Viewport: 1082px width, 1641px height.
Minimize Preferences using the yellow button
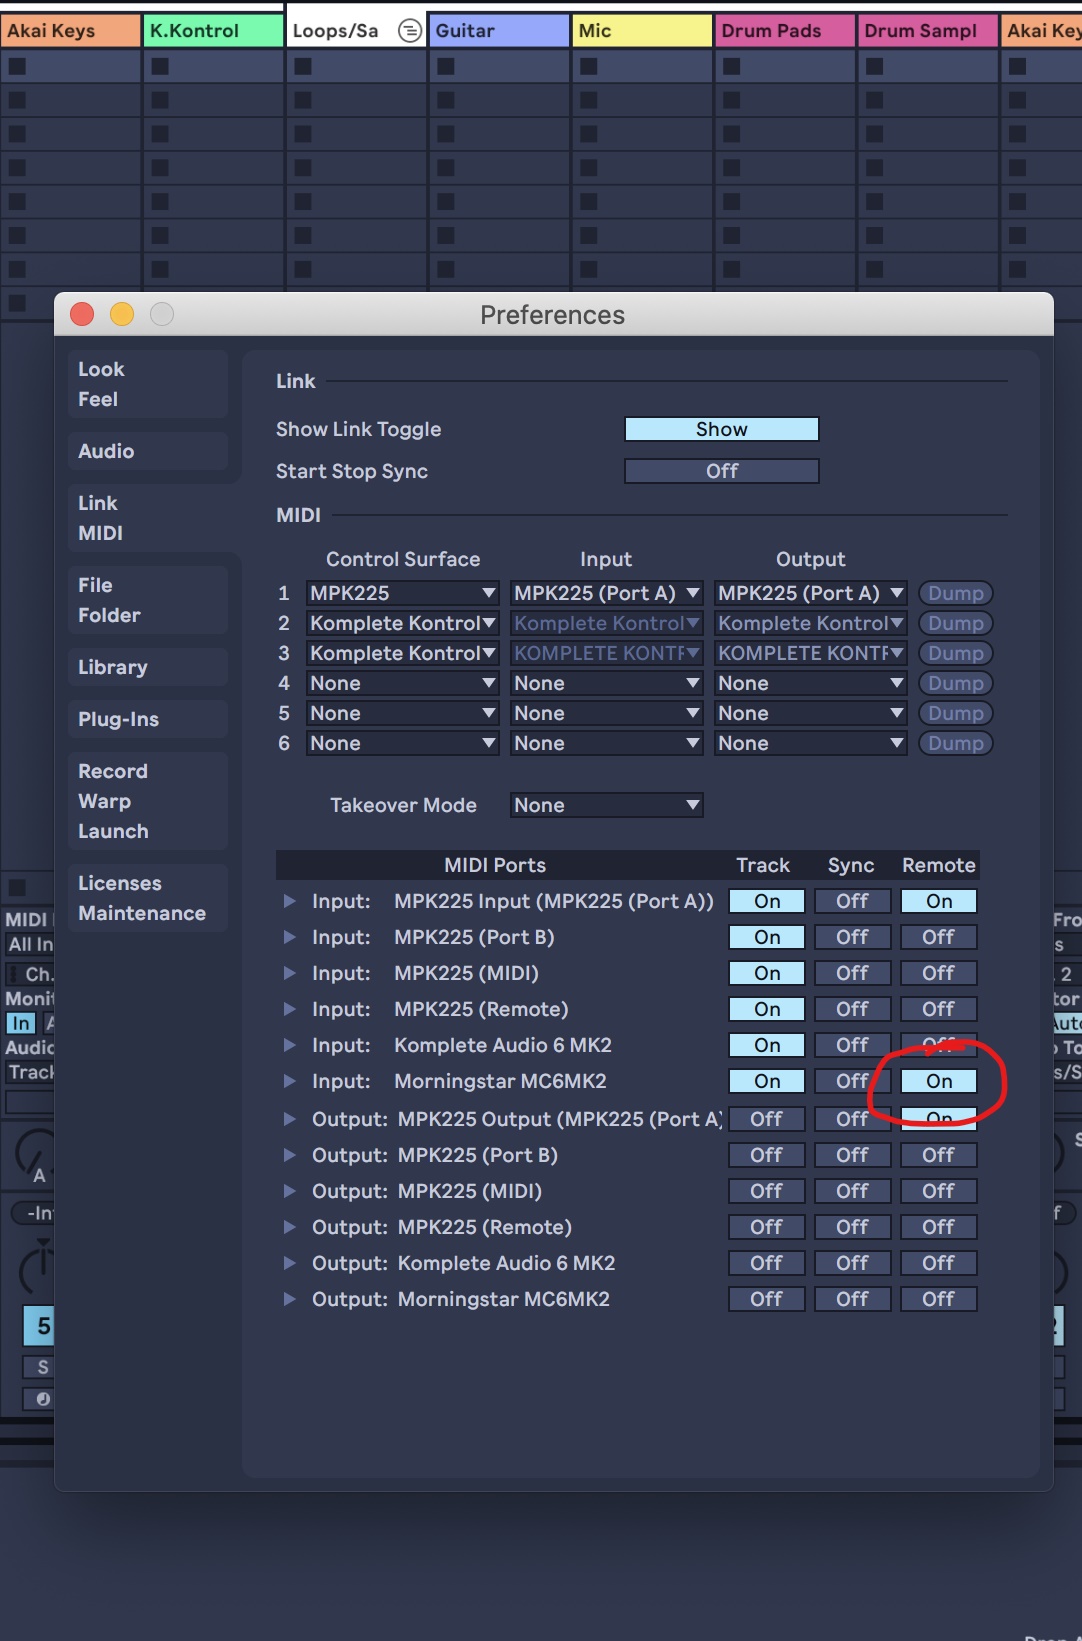pos(122,314)
